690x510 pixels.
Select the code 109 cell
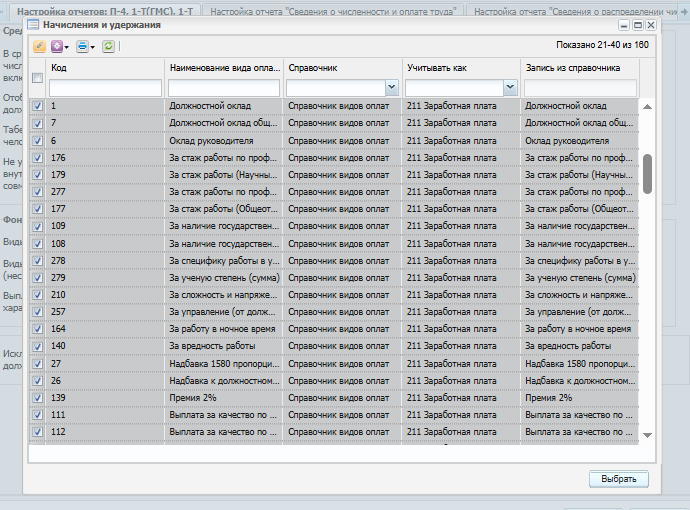coord(105,226)
